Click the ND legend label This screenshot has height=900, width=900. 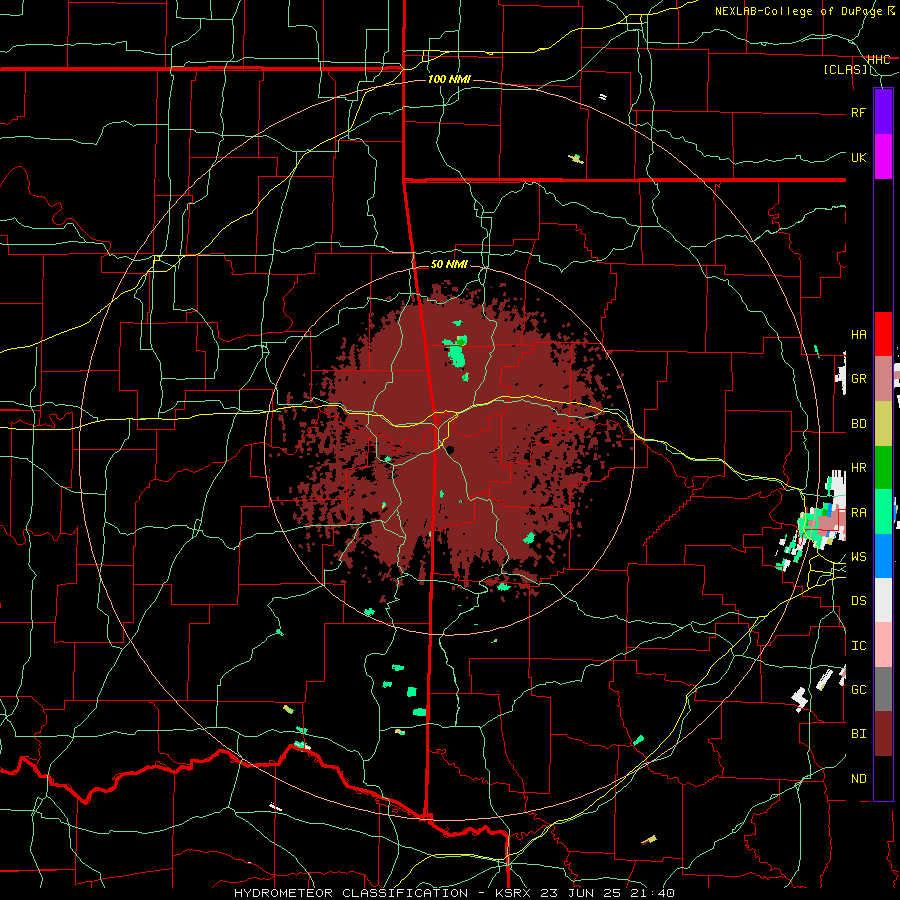tap(858, 779)
